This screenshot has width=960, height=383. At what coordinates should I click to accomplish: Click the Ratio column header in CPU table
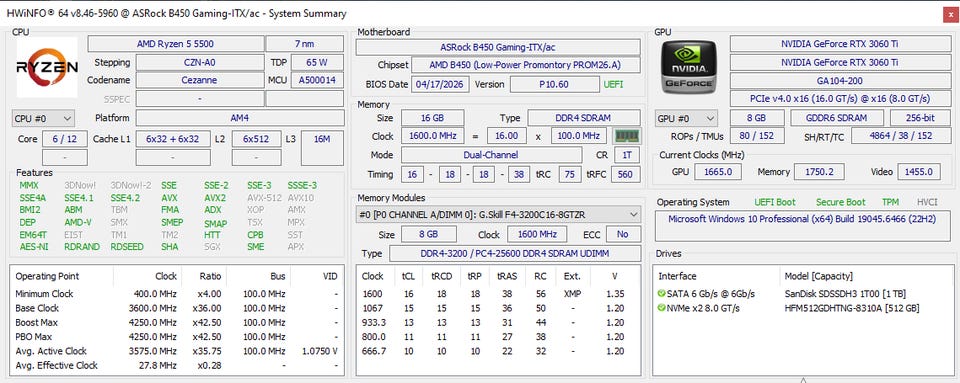coord(210,276)
